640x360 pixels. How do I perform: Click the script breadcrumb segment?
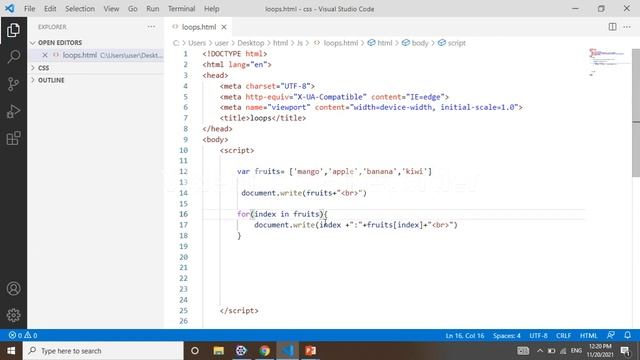click(x=456, y=43)
